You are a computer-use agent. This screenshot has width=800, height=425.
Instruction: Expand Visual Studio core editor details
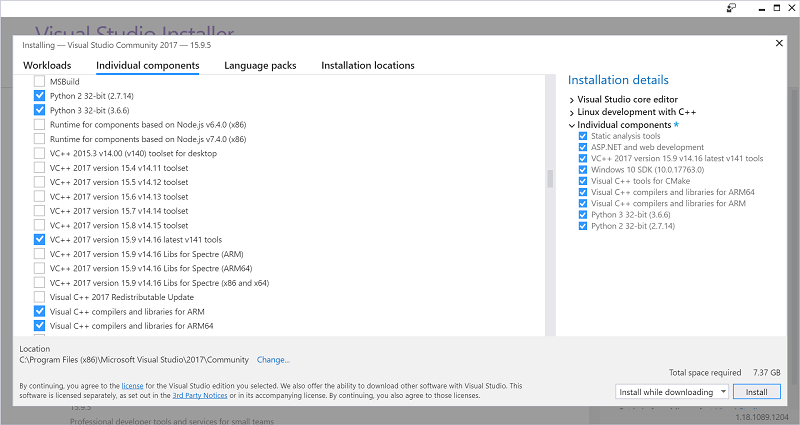tap(571, 100)
